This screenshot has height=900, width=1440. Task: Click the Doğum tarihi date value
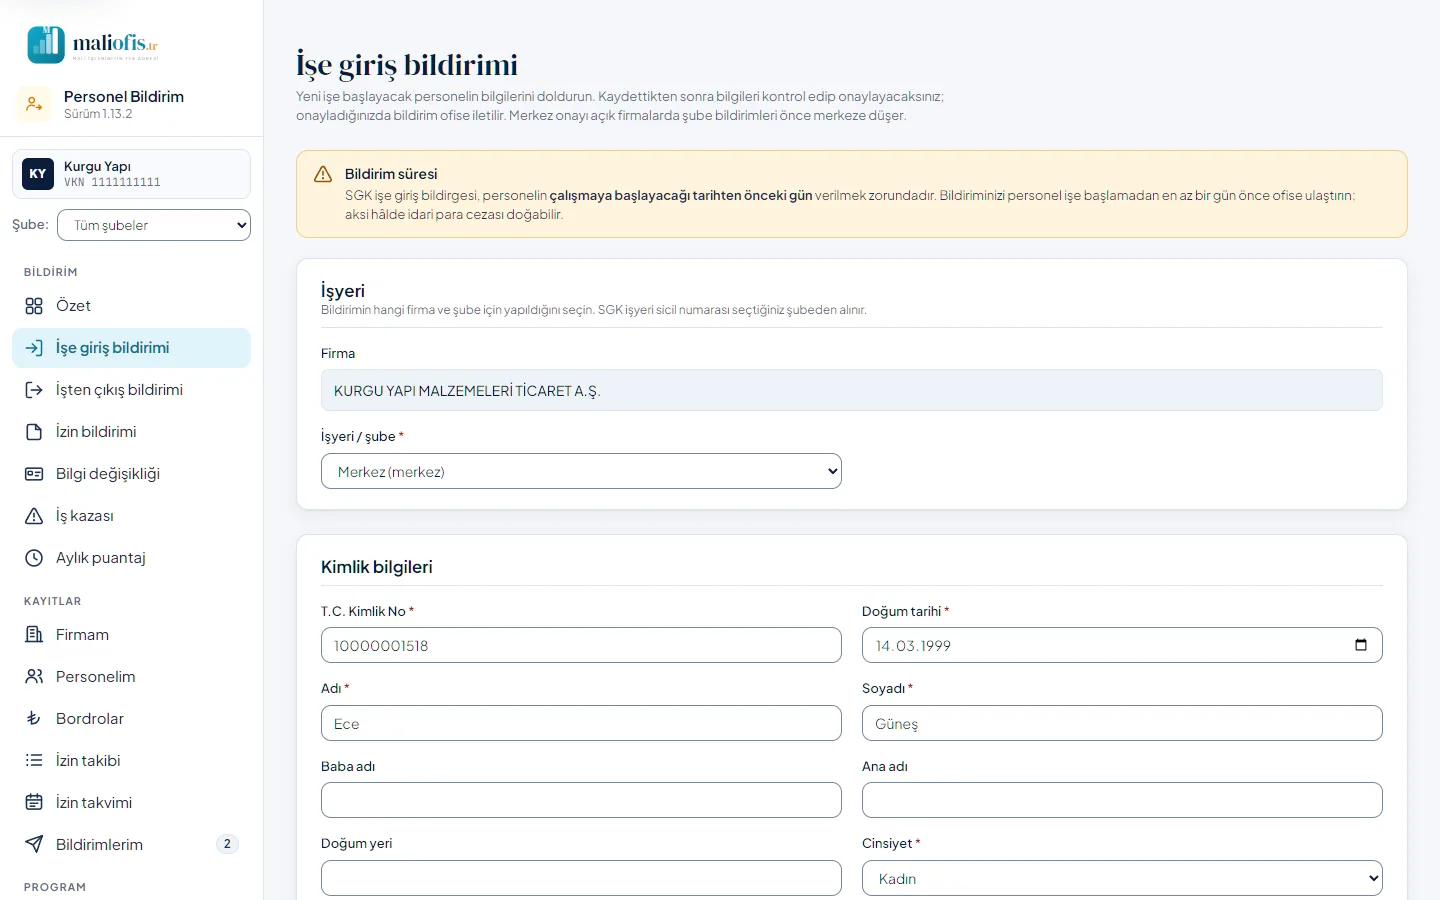pyautogui.click(x=913, y=646)
